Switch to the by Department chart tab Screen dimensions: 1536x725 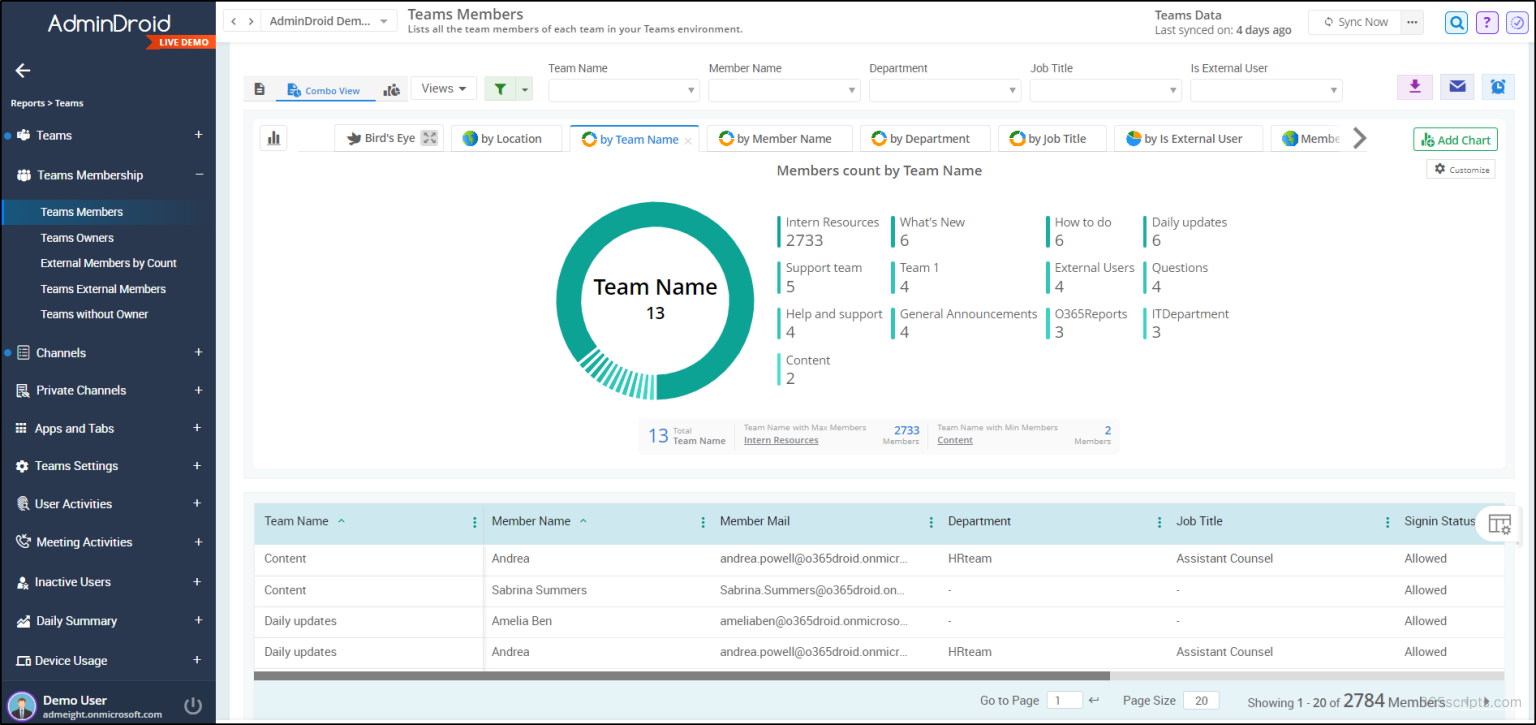pyautogui.click(x=925, y=138)
